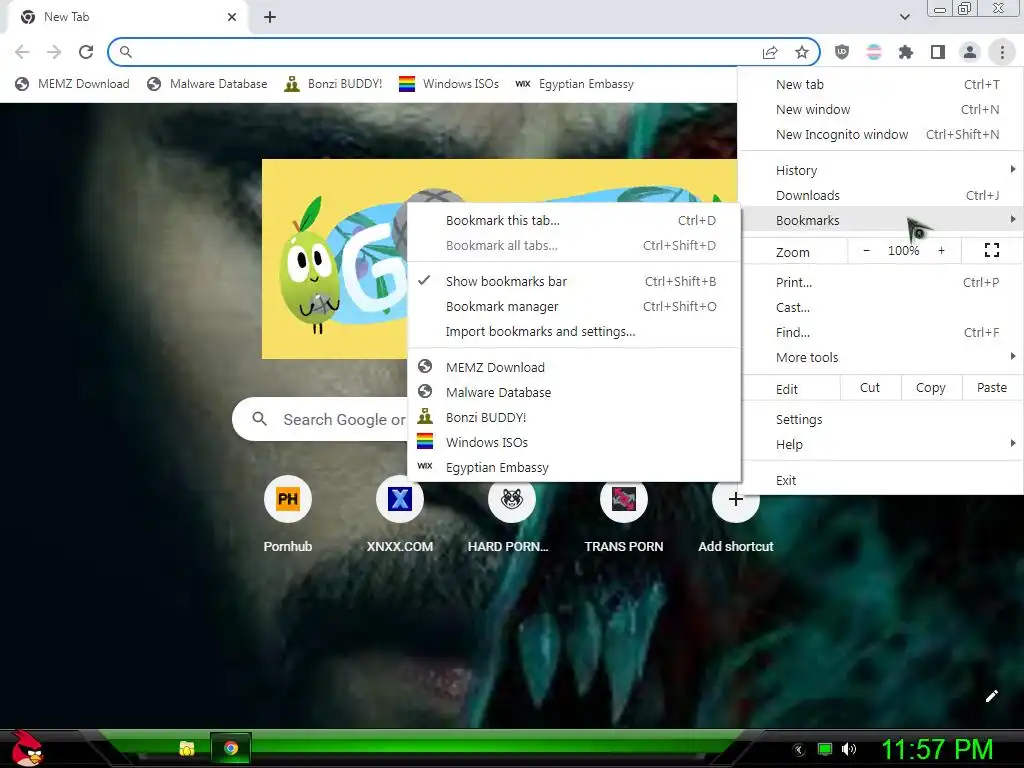Click the Chrome taskbar icon
This screenshot has height=768, width=1024.
231,748
